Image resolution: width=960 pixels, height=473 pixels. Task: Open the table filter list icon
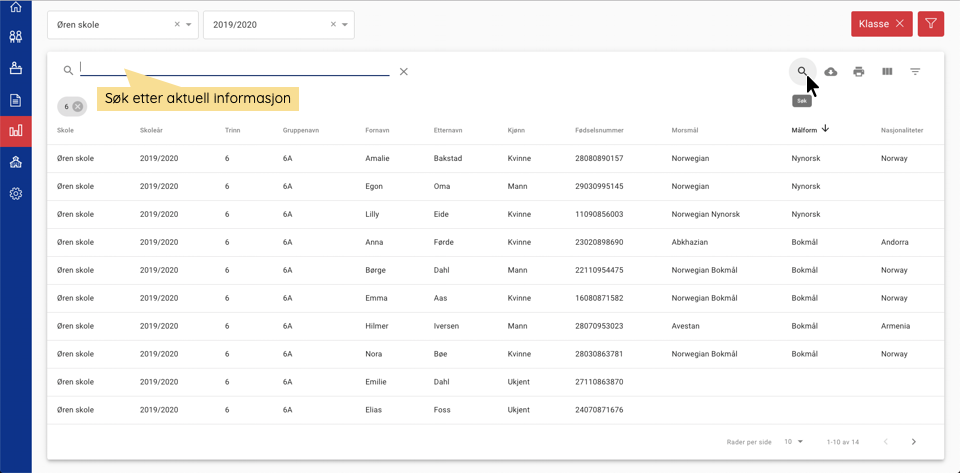[915, 72]
